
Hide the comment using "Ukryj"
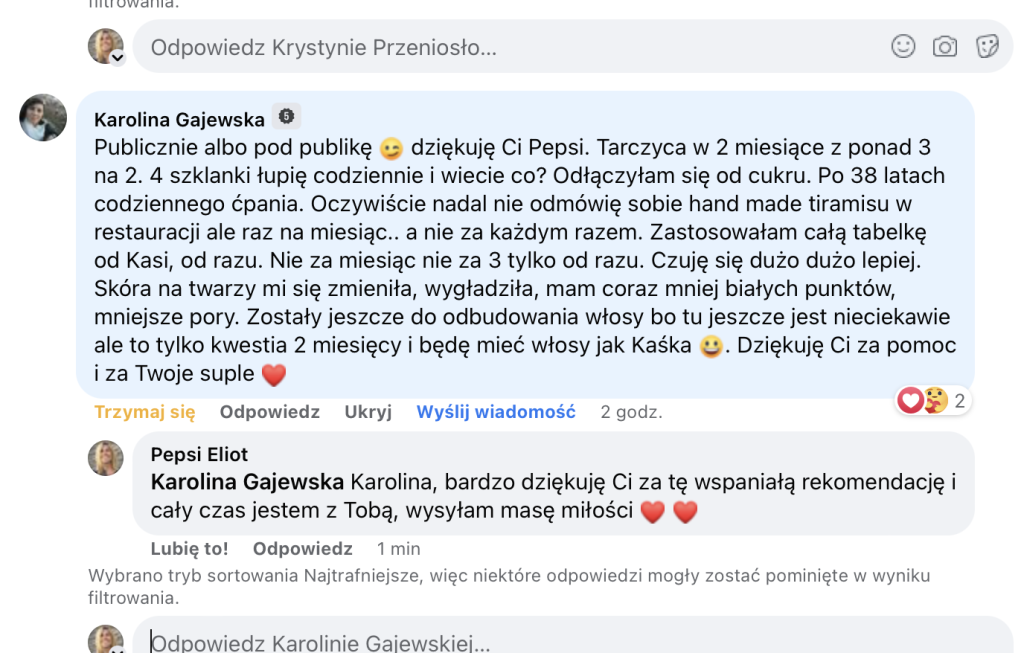click(368, 412)
